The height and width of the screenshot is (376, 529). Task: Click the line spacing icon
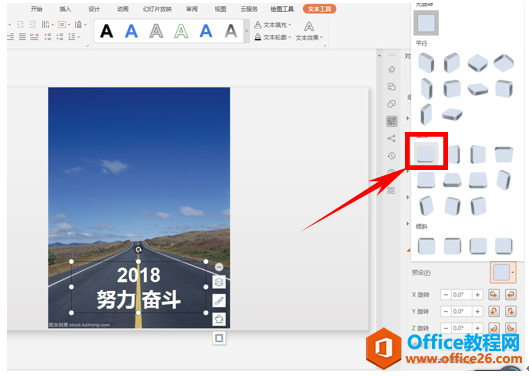coord(73,36)
